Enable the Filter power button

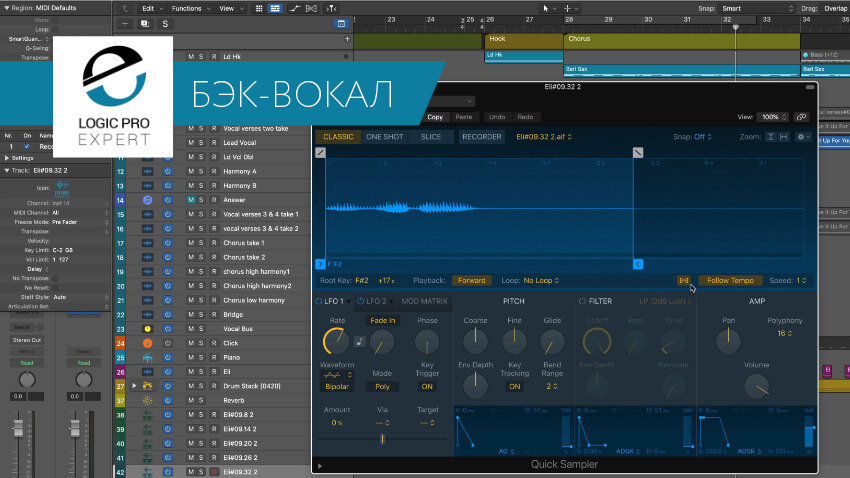(x=582, y=301)
